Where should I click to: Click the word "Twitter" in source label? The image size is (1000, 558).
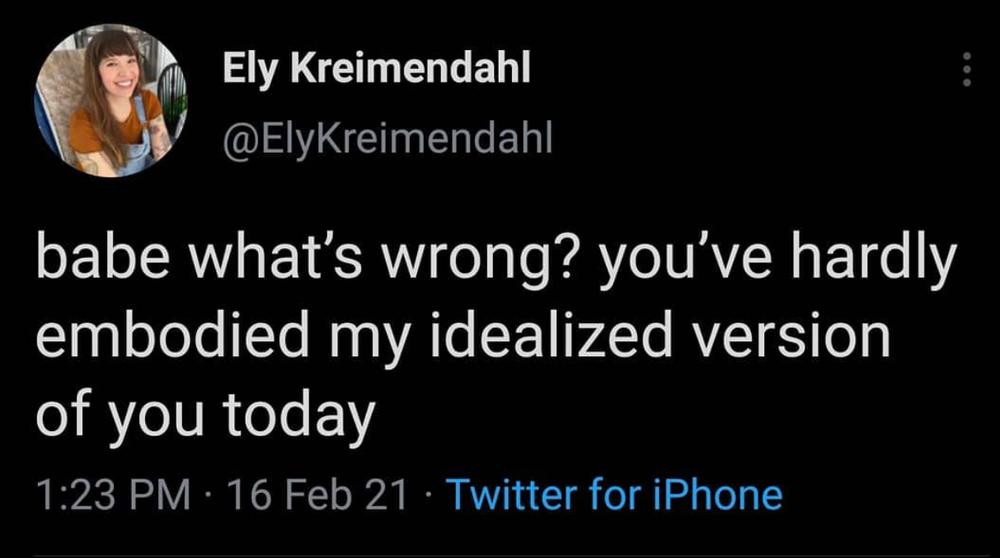point(511,494)
